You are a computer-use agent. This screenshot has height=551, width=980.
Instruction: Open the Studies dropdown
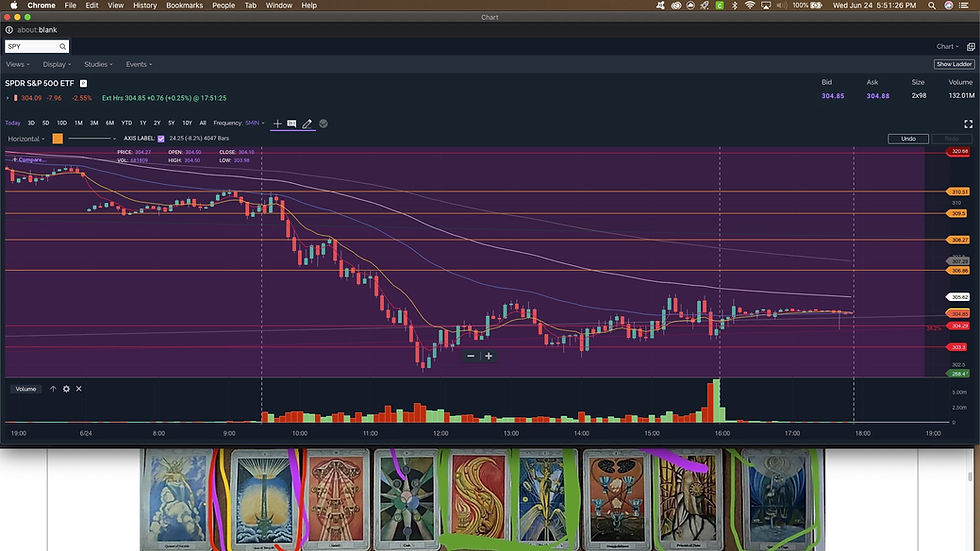point(98,64)
